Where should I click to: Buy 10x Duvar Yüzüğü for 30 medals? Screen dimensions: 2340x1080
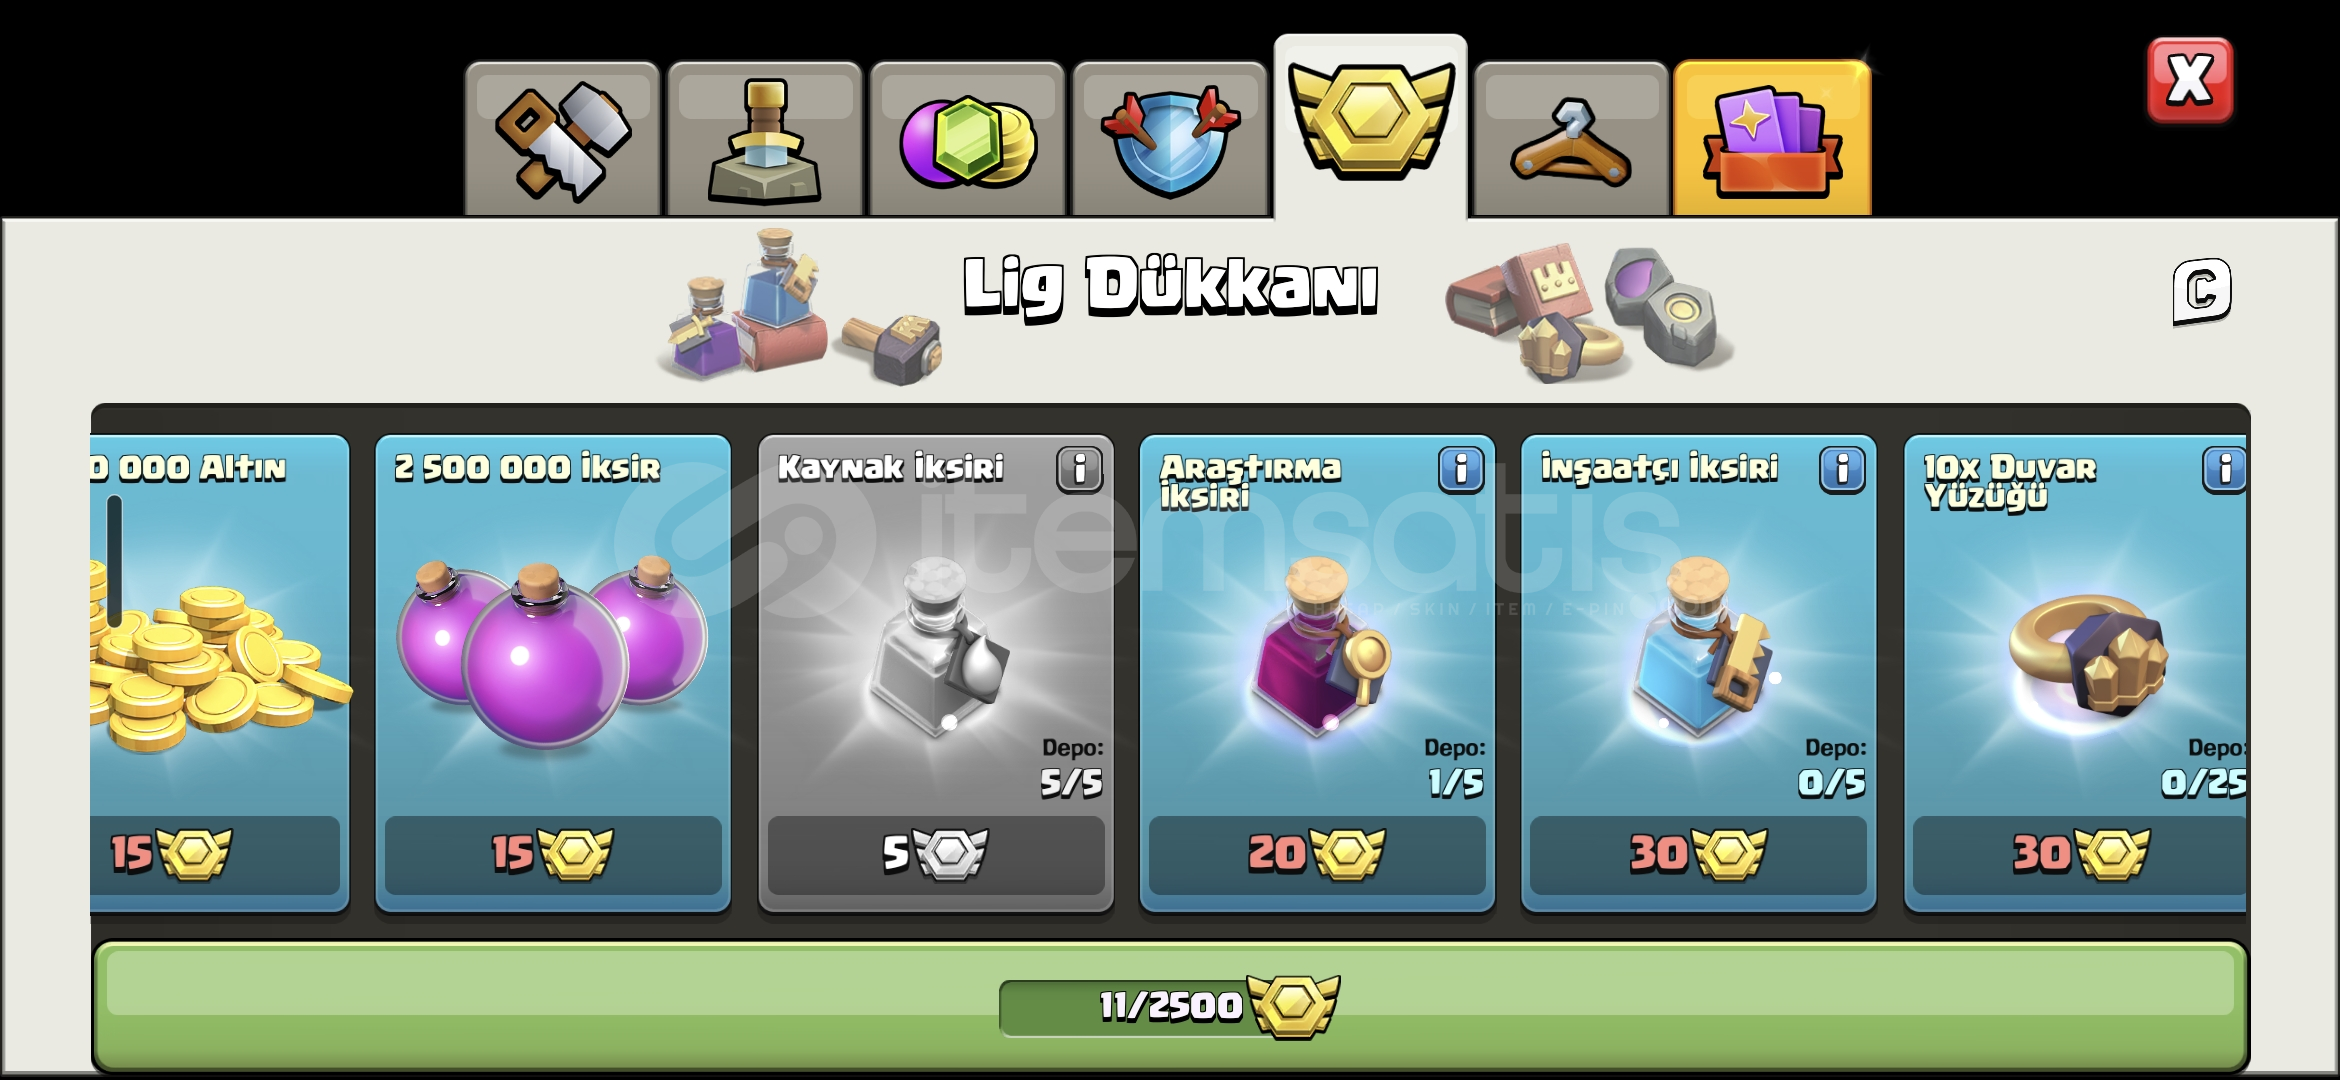tap(2080, 854)
